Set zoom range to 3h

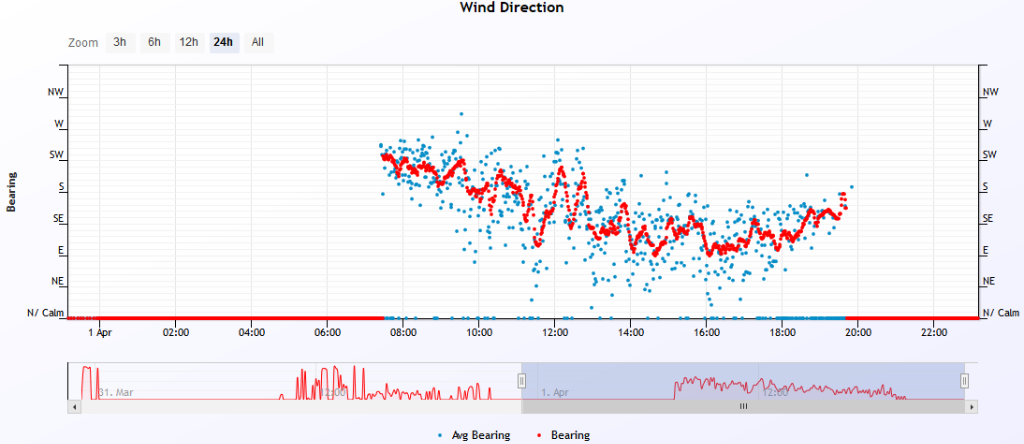(x=120, y=42)
